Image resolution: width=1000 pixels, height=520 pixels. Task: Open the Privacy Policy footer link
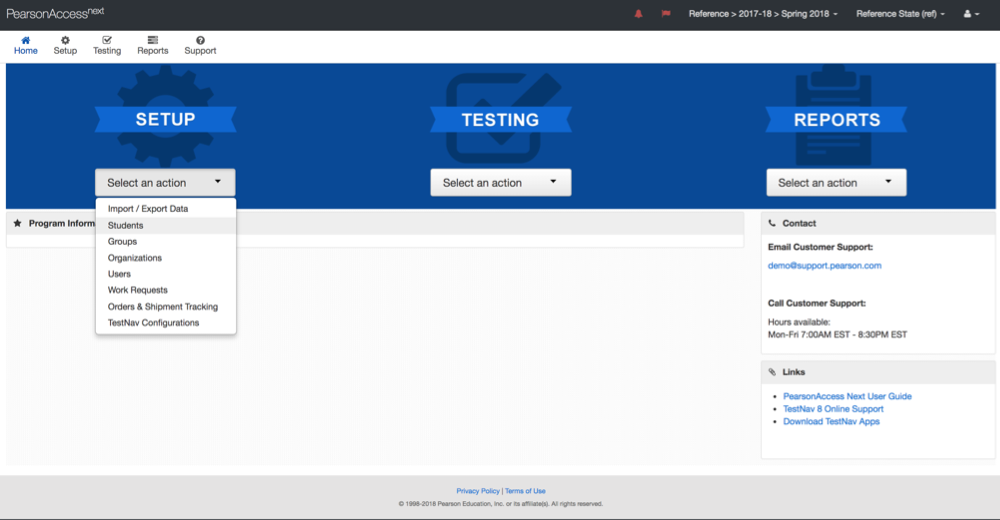coord(478,491)
